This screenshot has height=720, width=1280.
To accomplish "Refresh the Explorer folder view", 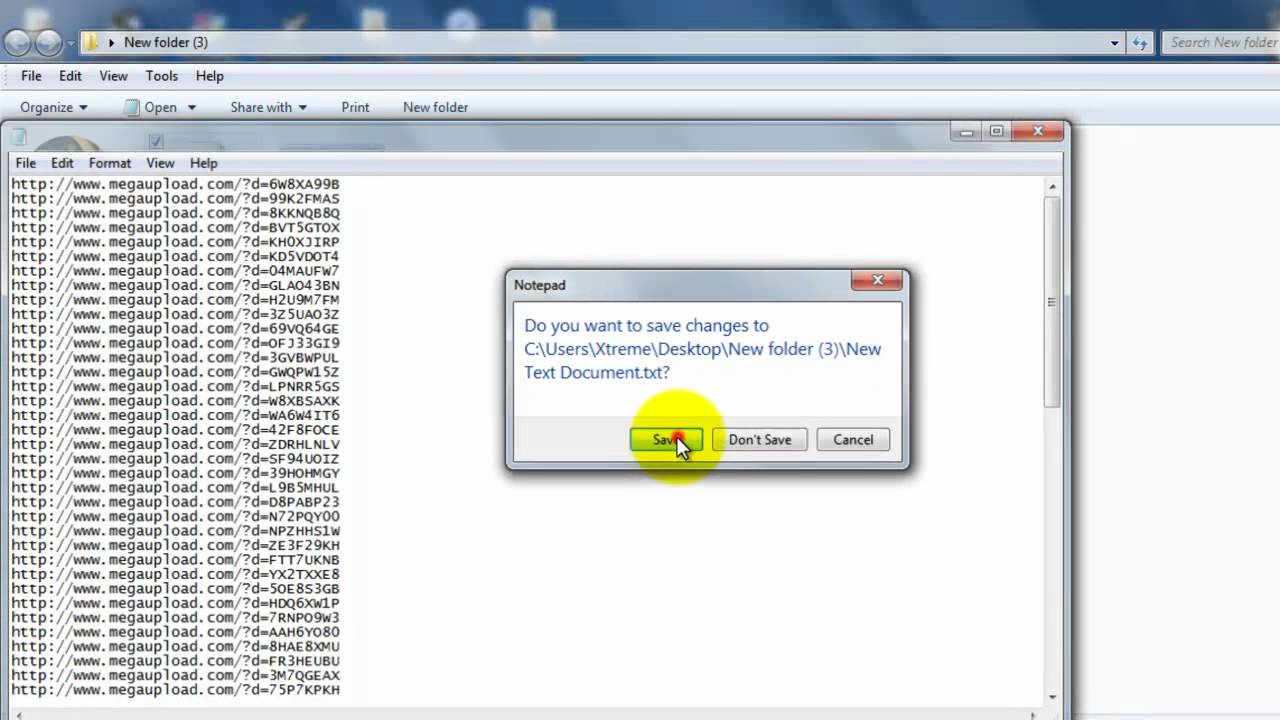I will [x=1140, y=43].
